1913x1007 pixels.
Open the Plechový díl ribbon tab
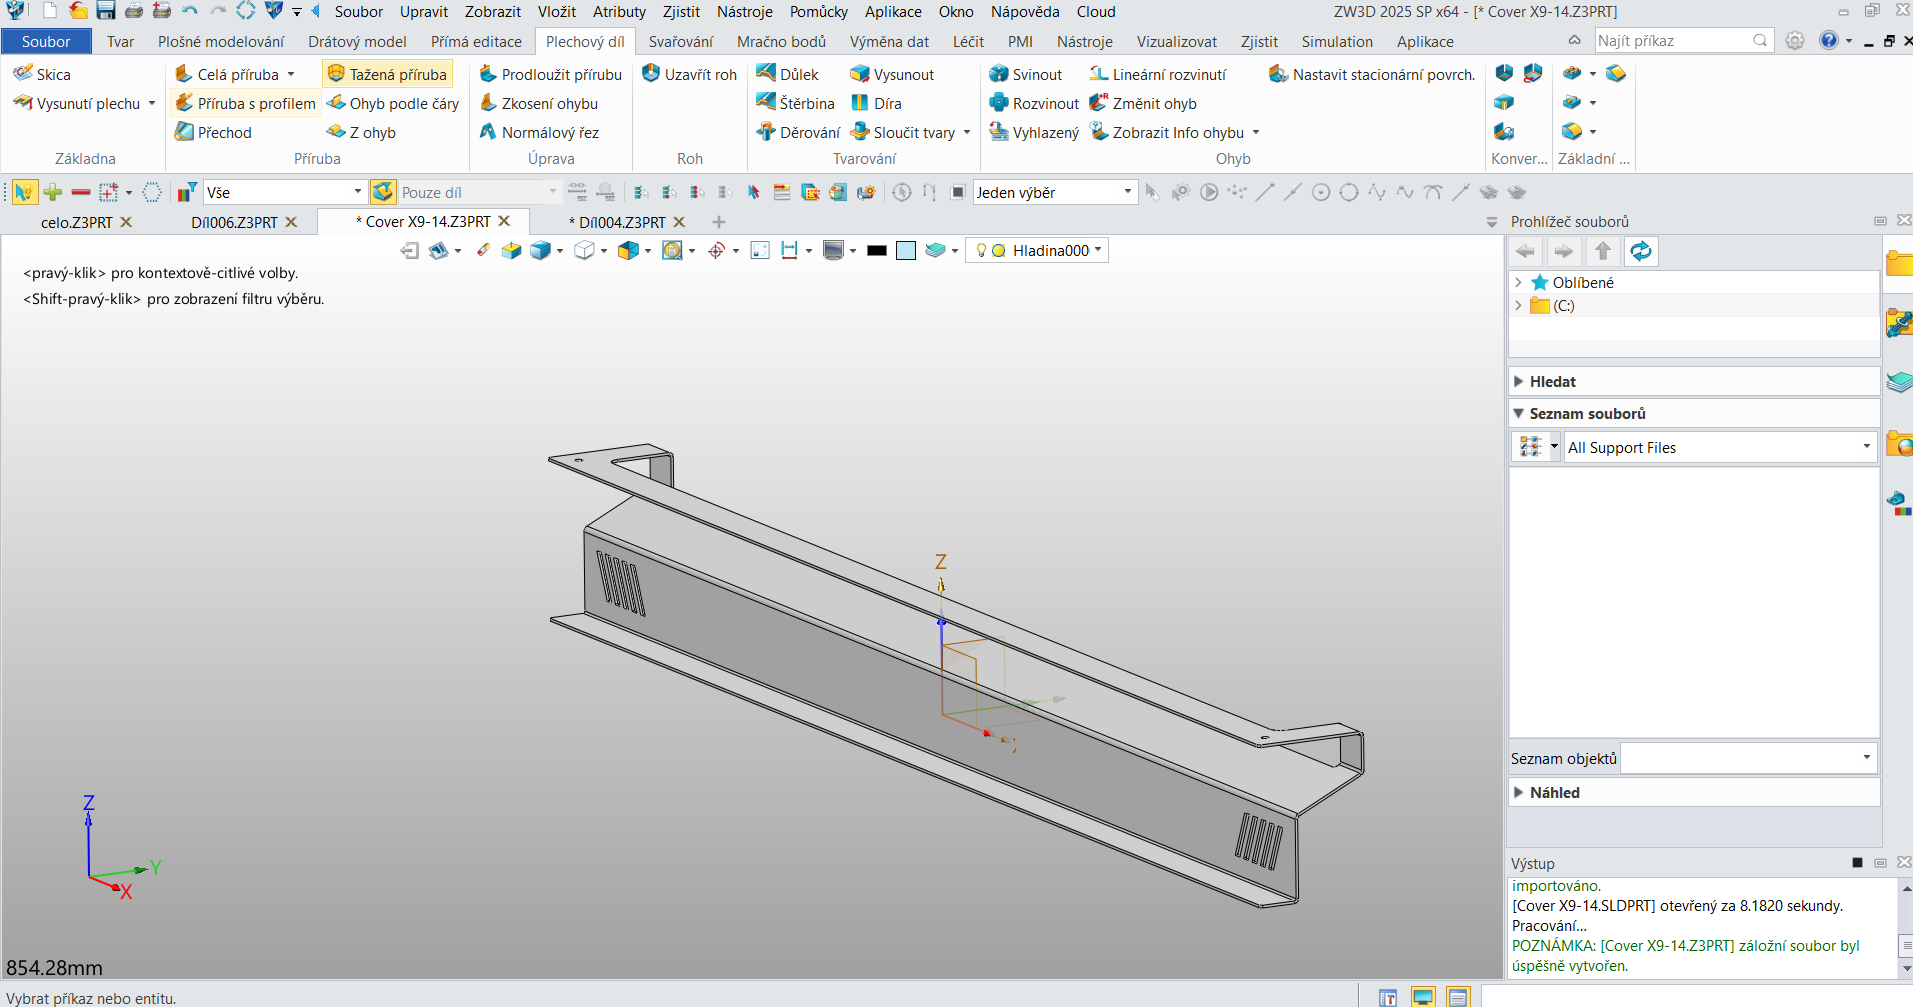pyautogui.click(x=585, y=41)
